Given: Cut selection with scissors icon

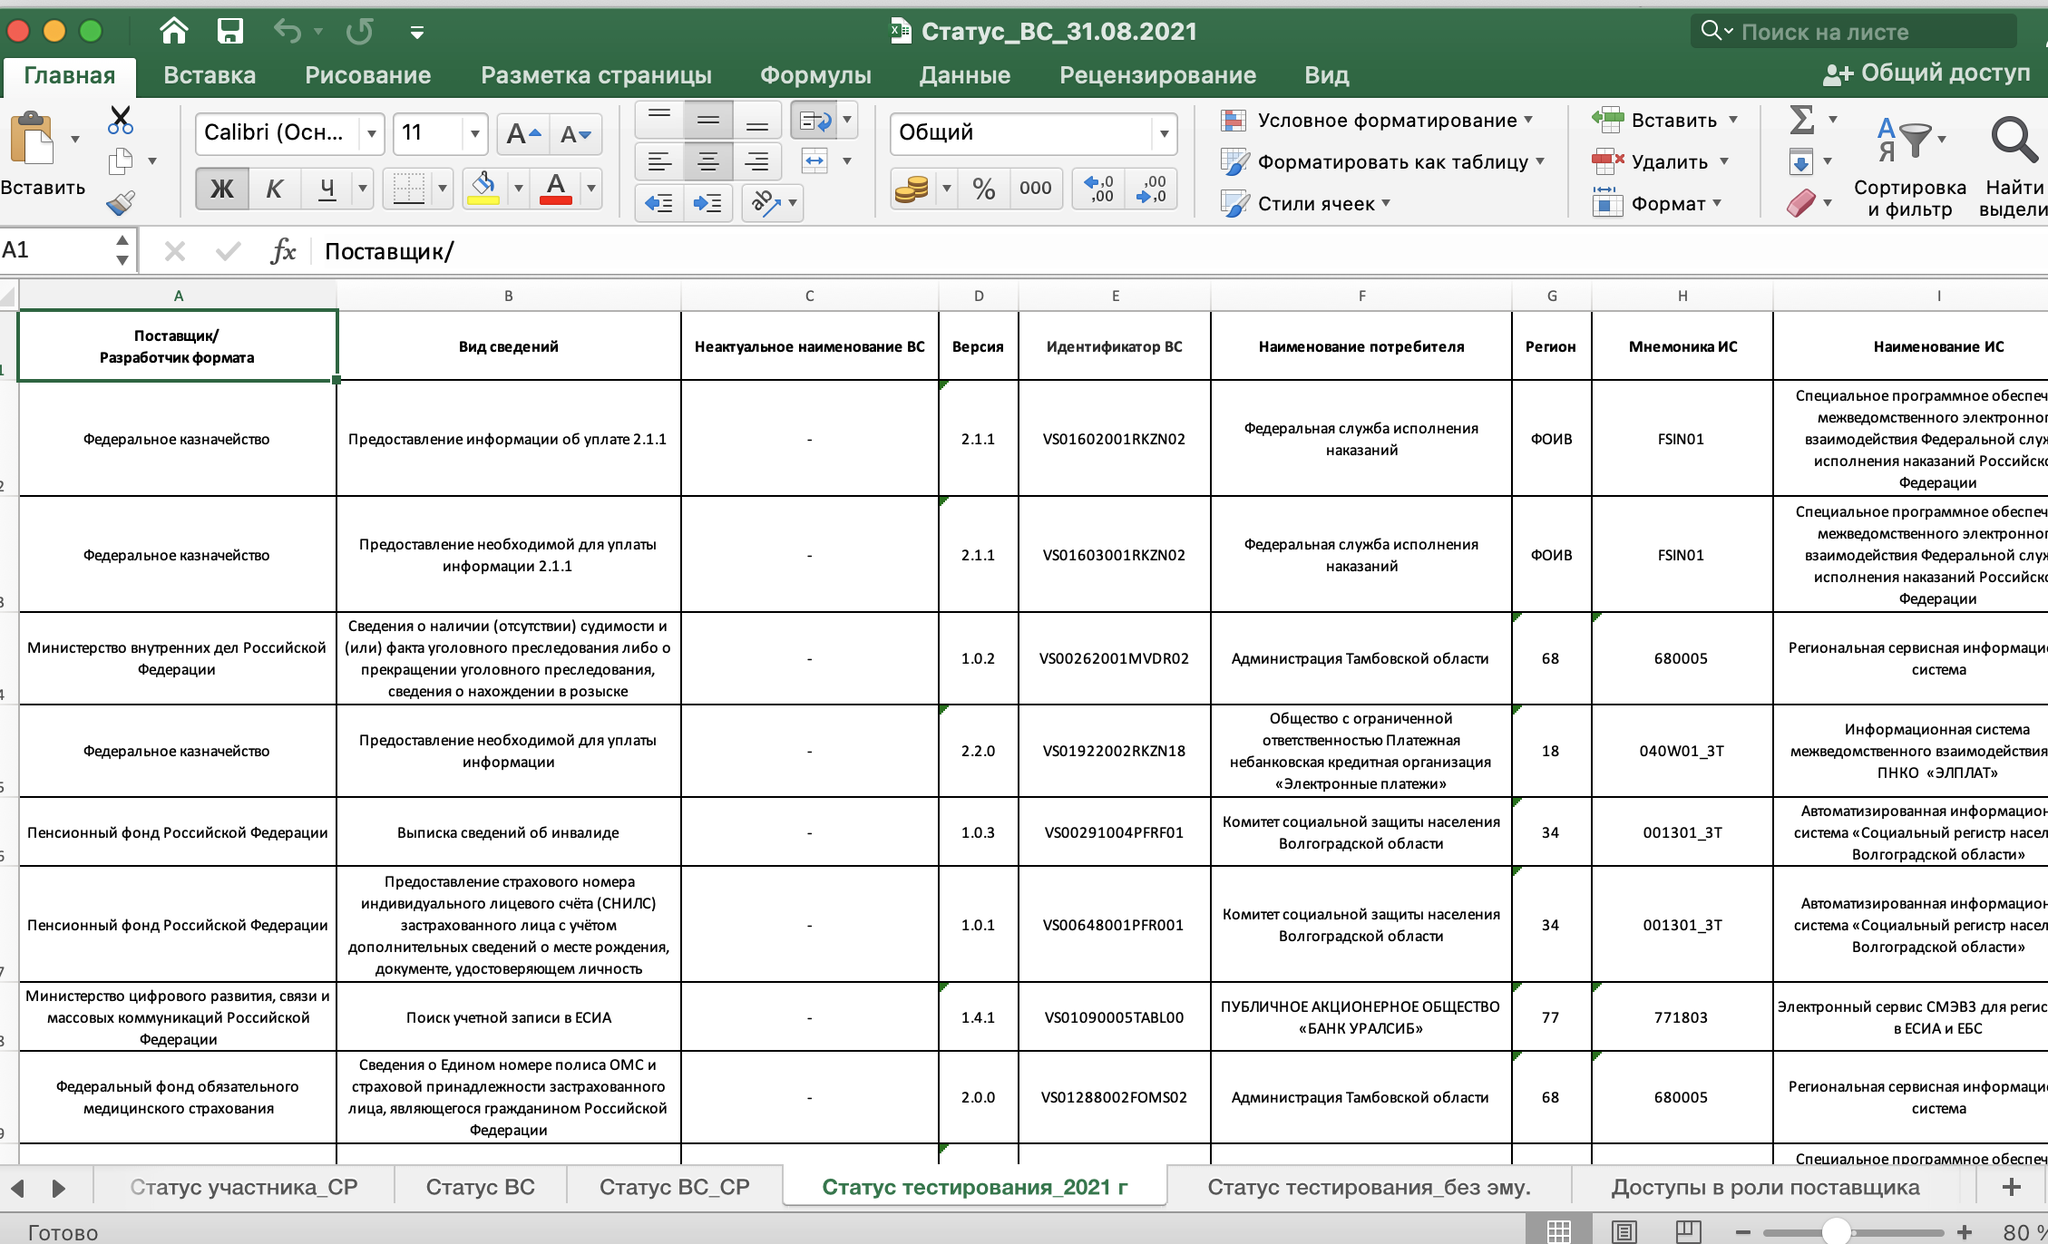Looking at the screenshot, I should tap(120, 120).
